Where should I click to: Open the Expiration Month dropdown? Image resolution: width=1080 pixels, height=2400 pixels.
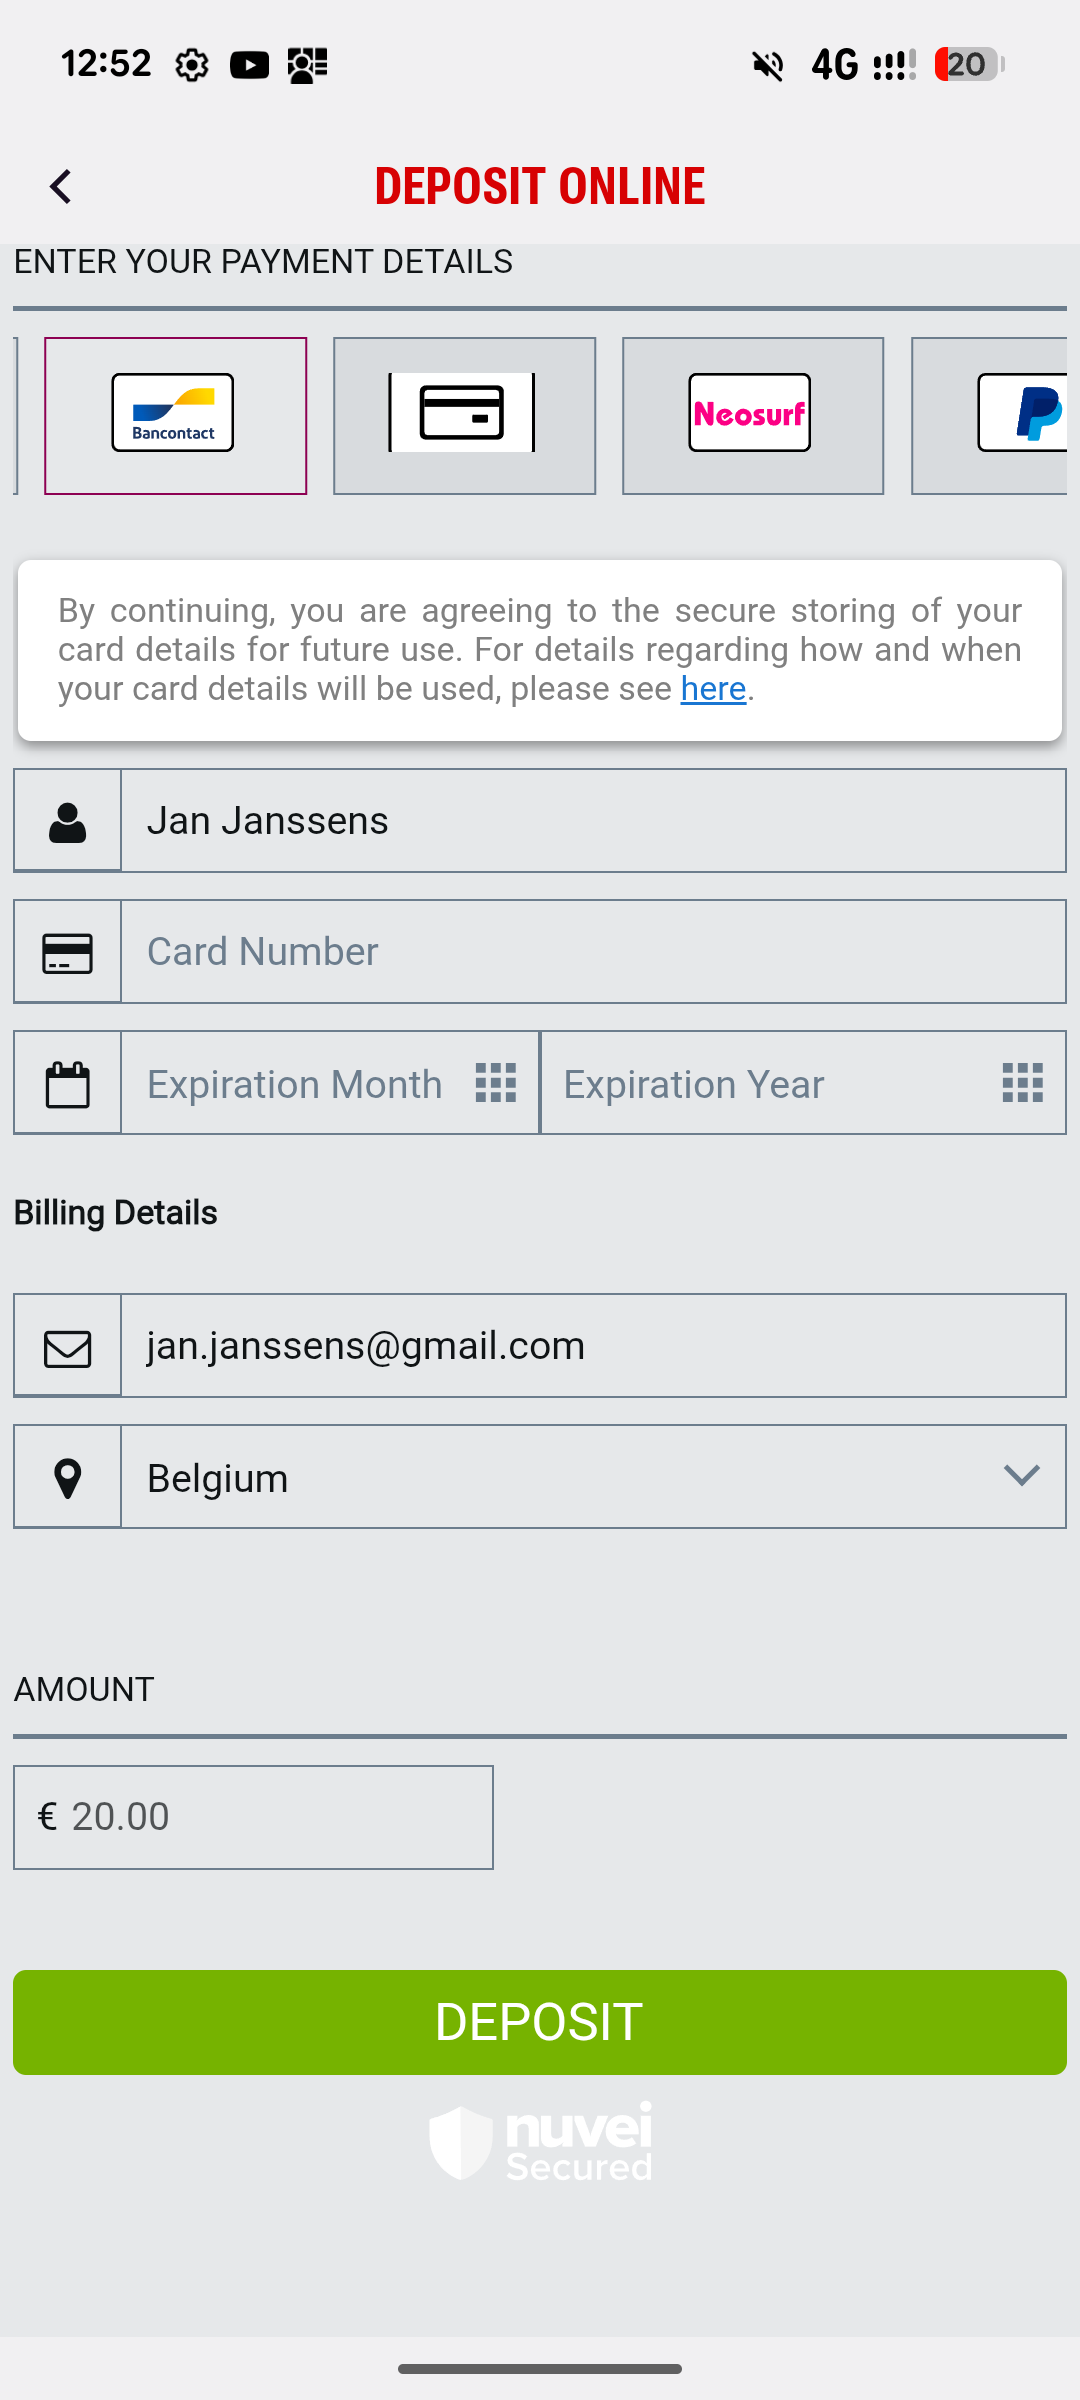pyautogui.click(x=330, y=1084)
